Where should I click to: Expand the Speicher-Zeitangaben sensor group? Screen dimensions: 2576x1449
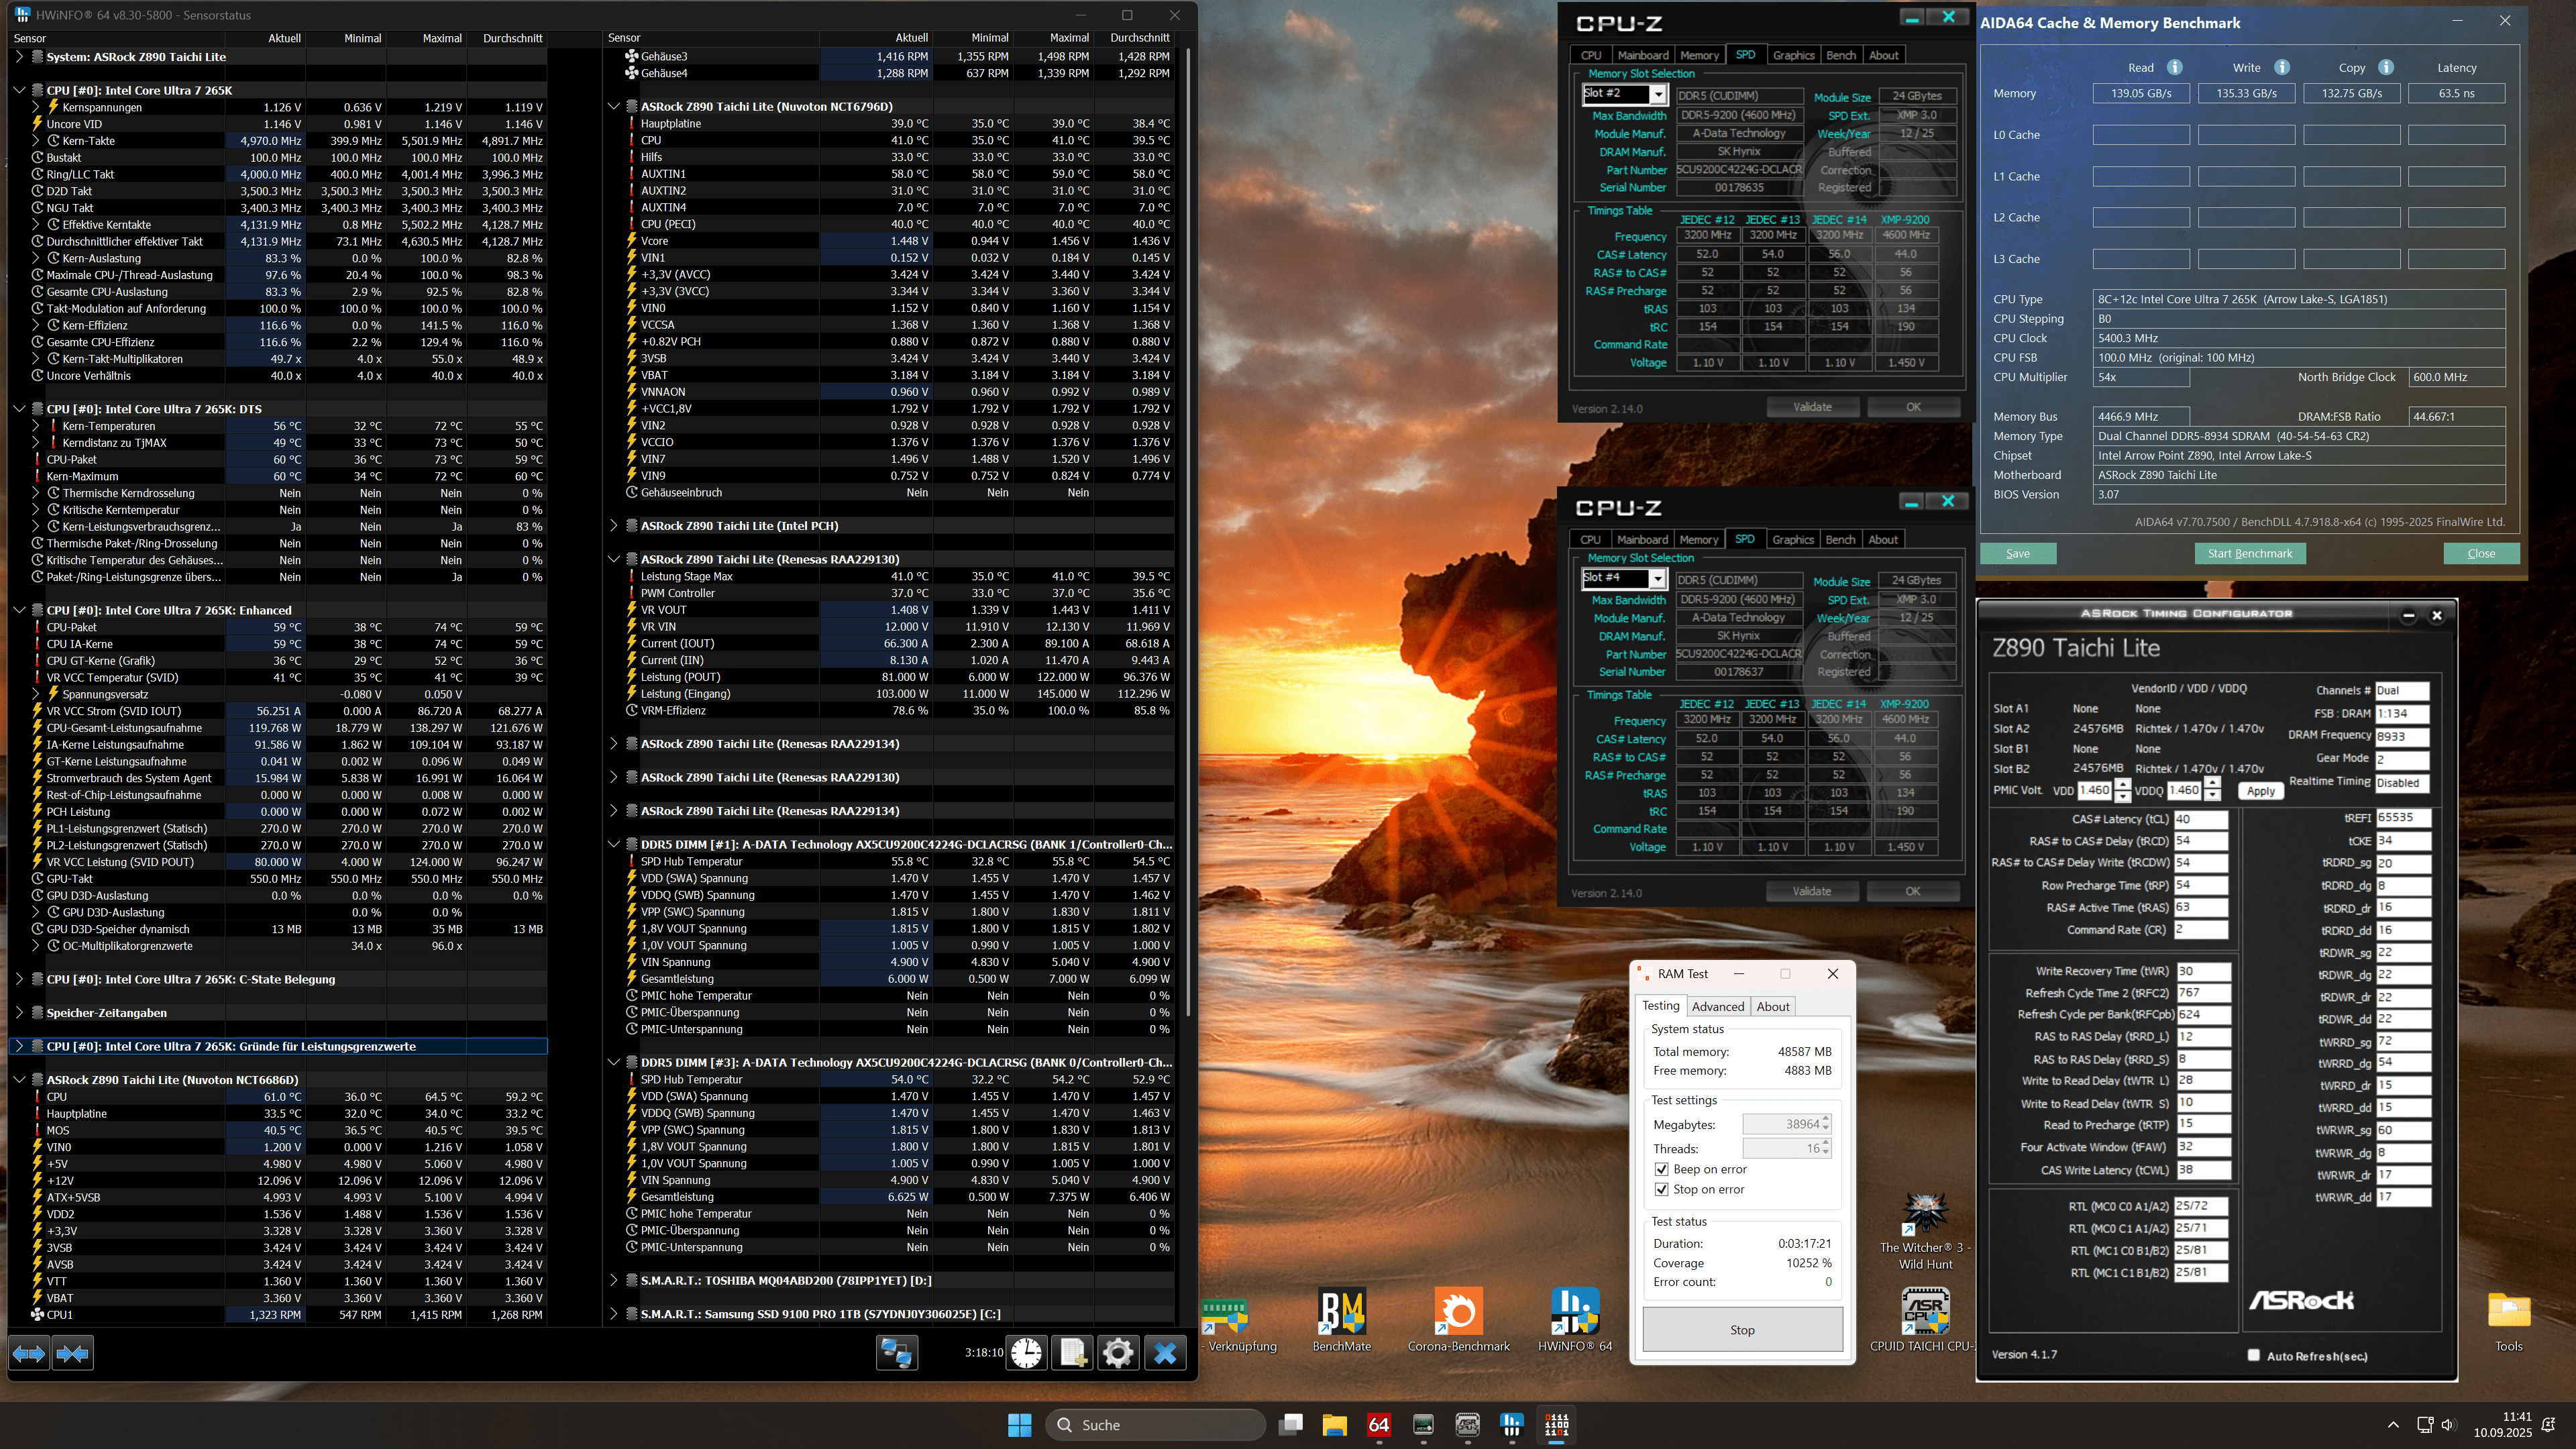click(x=19, y=1012)
